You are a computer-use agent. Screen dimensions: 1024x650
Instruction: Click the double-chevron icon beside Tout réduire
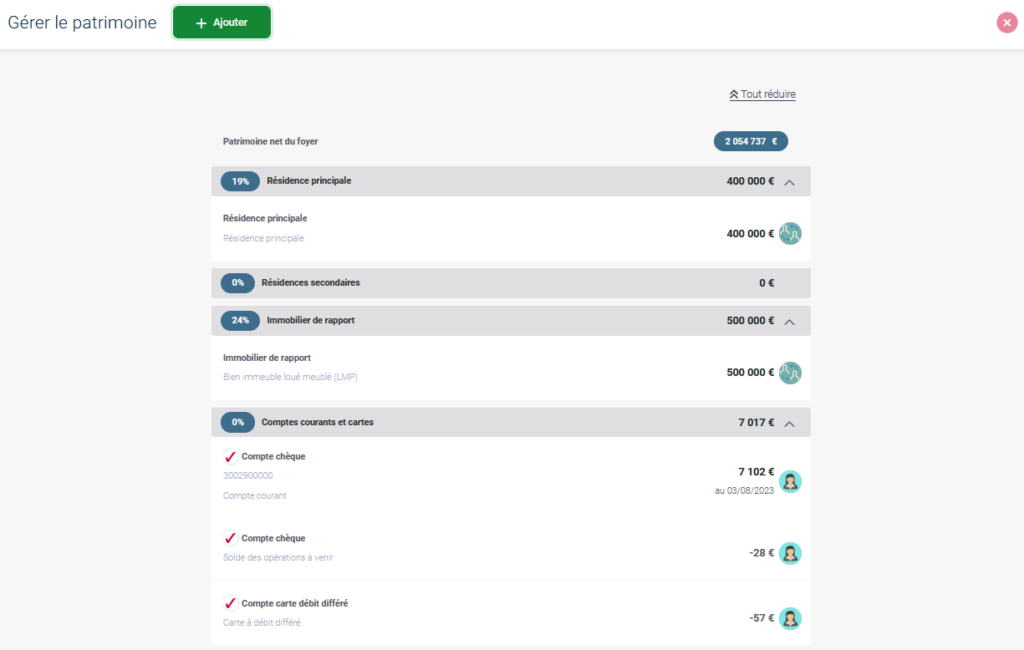click(734, 95)
